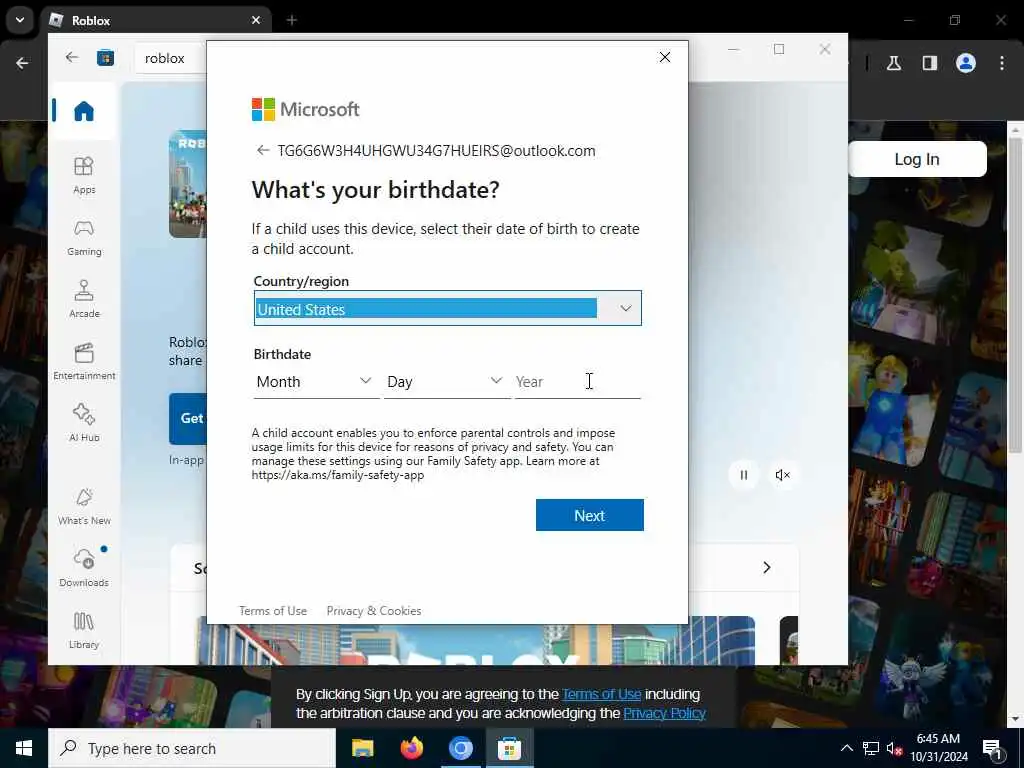The height and width of the screenshot is (768, 1024).
Task: Open Roblox Privacy Policy link in banner
Action: tap(664, 712)
